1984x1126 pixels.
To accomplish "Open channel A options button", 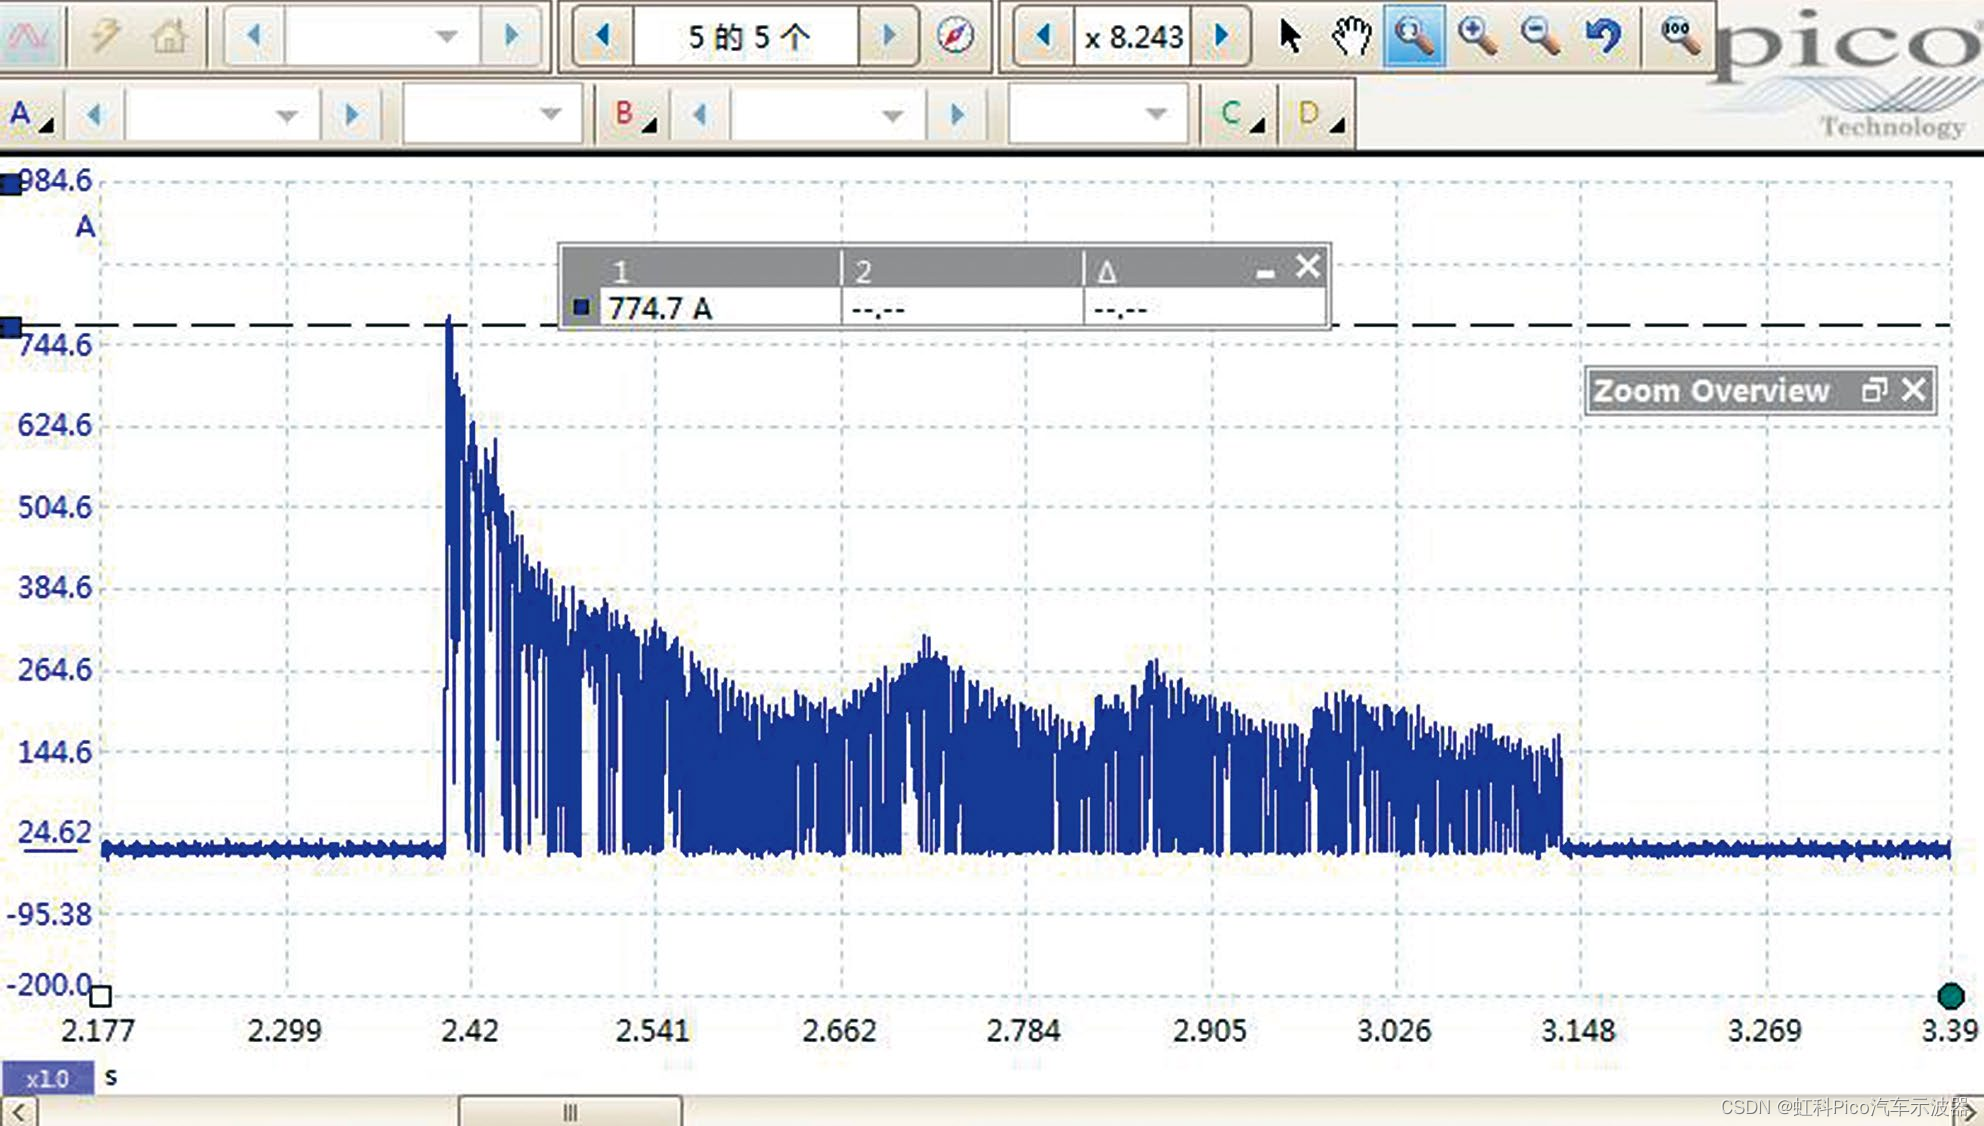I will click(29, 115).
